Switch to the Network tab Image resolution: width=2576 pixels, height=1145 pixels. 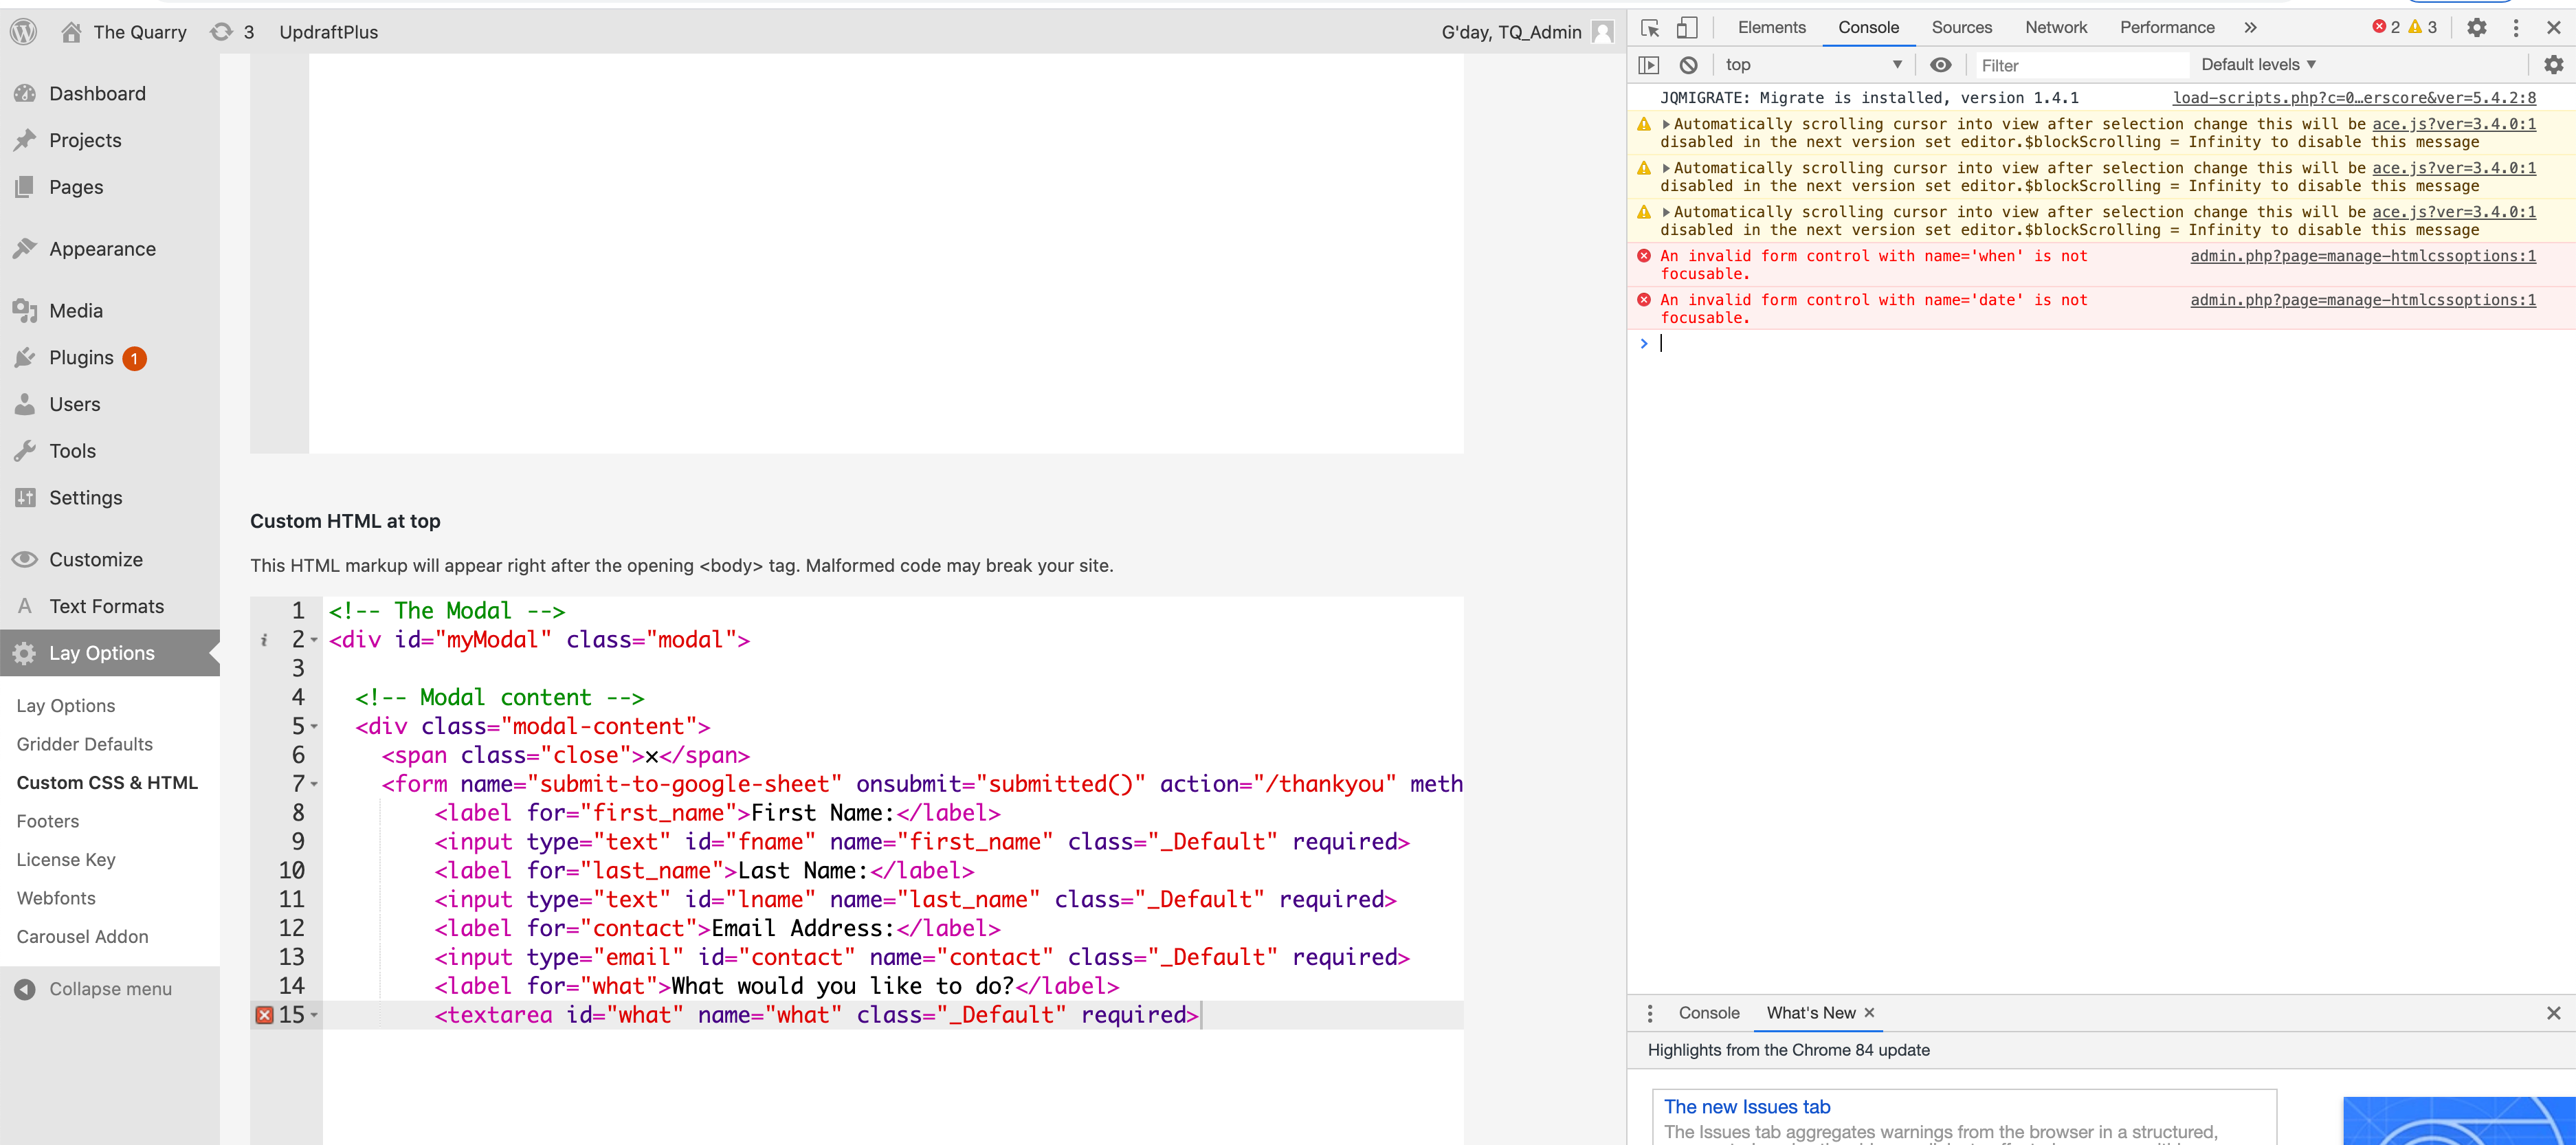pos(2055,28)
